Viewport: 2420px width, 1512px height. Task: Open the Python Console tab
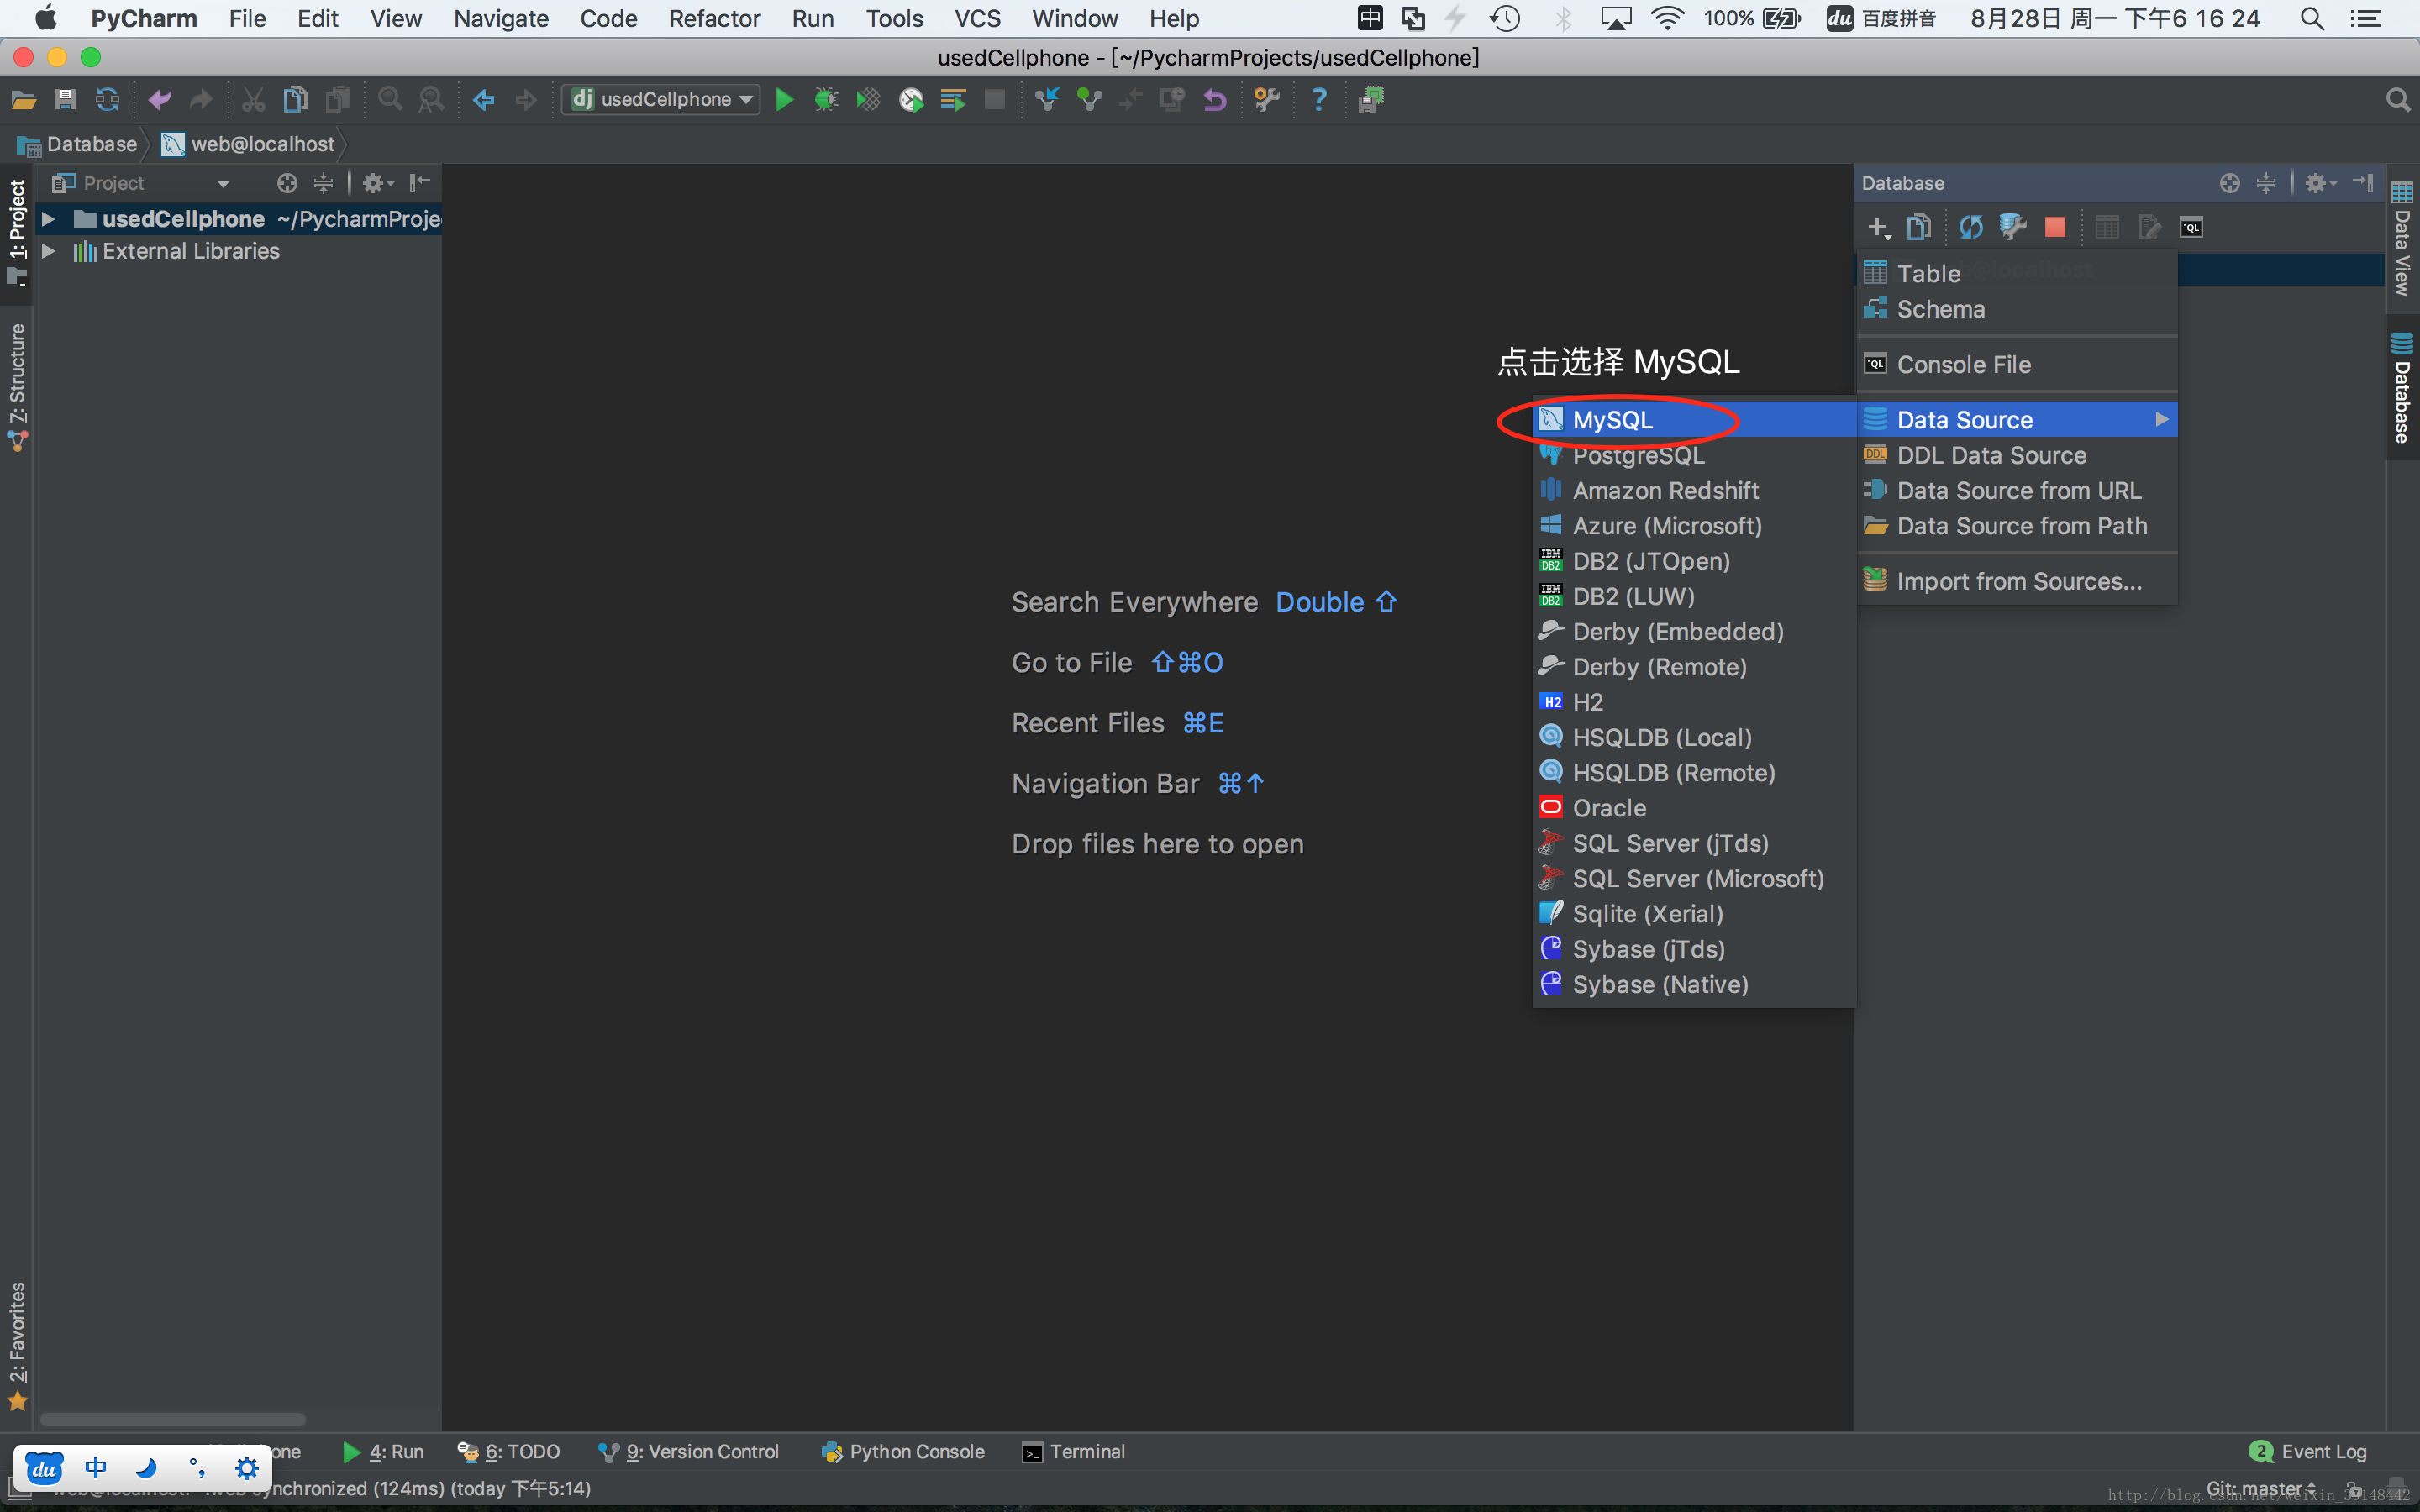903,1451
